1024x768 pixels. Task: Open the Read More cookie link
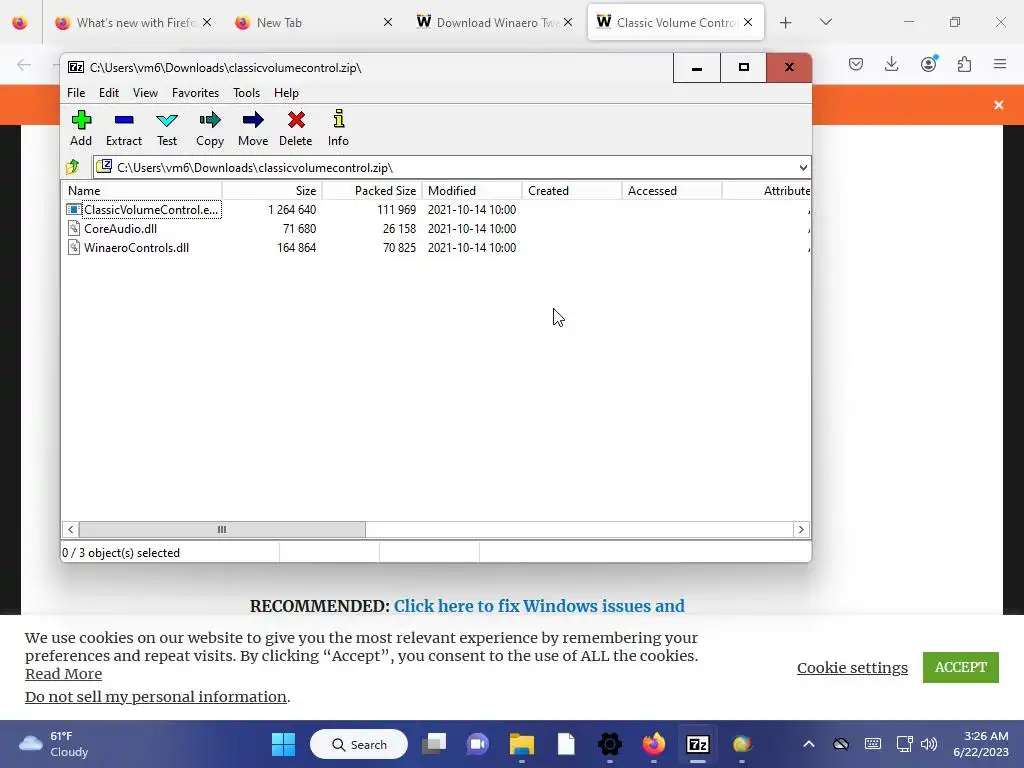point(63,674)
